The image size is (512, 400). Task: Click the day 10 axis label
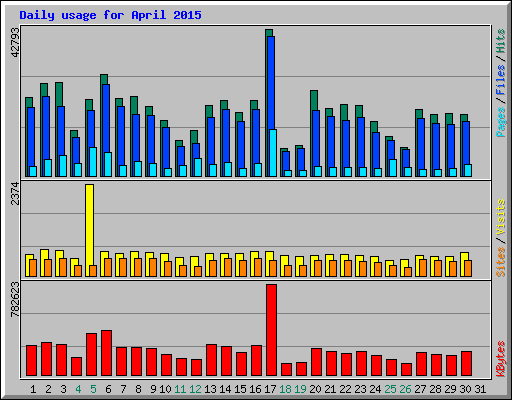(165, 389)
